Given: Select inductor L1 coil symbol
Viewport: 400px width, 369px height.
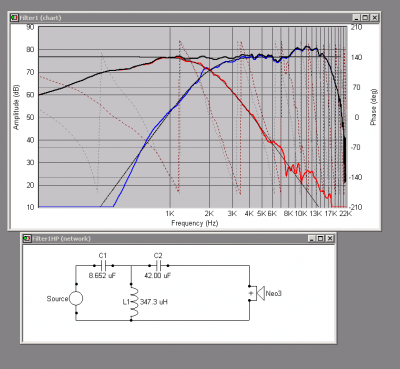Looking at the screenshot, I should (134, 302).
